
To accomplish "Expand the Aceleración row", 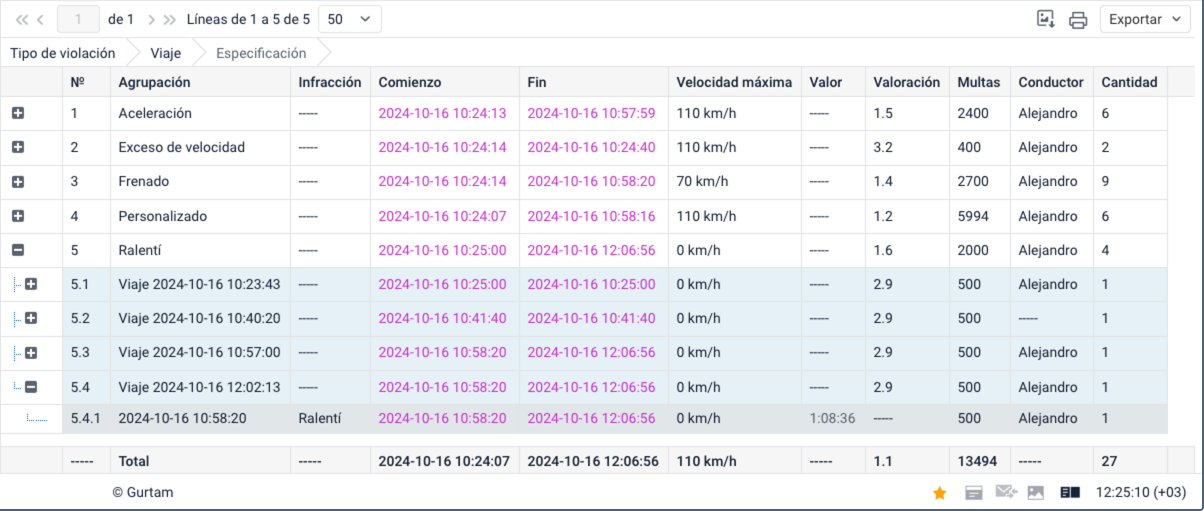I will pyautogui.click(x=18, y=114).
